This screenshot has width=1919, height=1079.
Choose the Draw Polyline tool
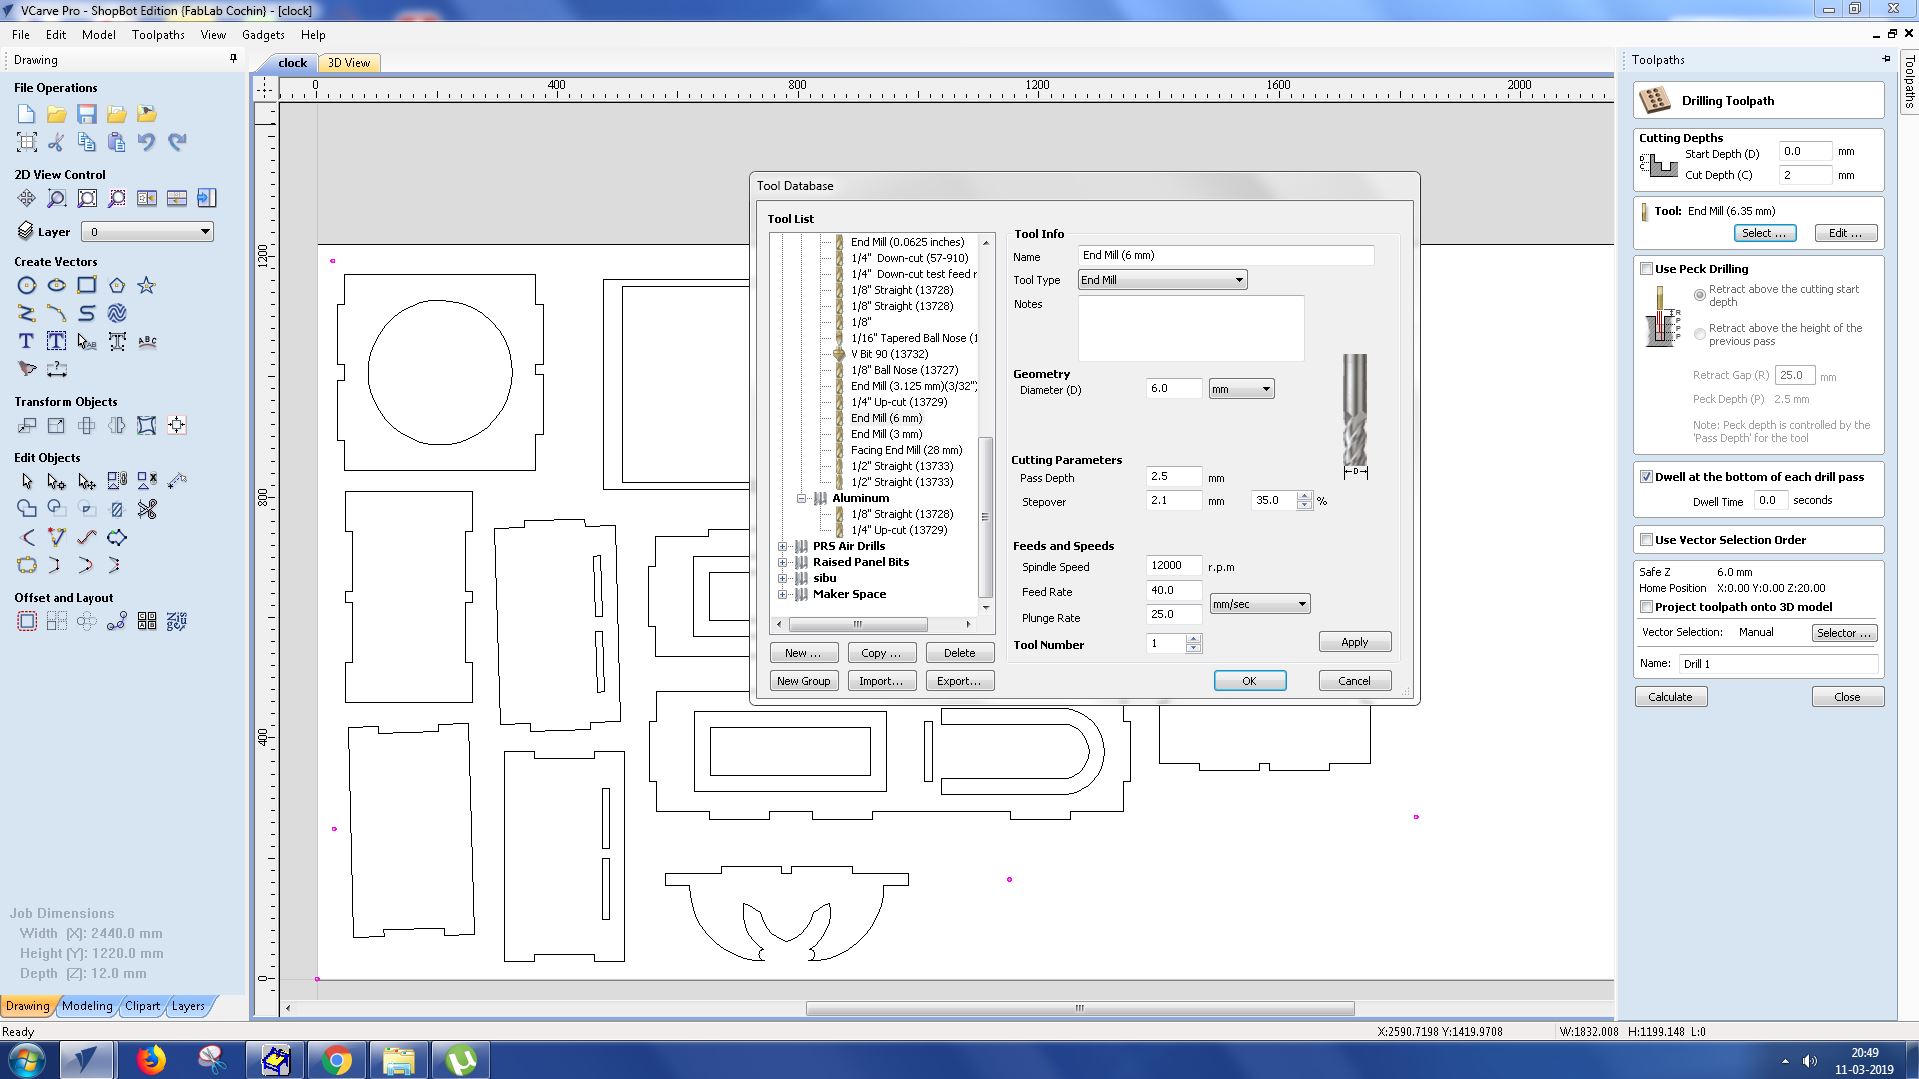pos(27,314)
